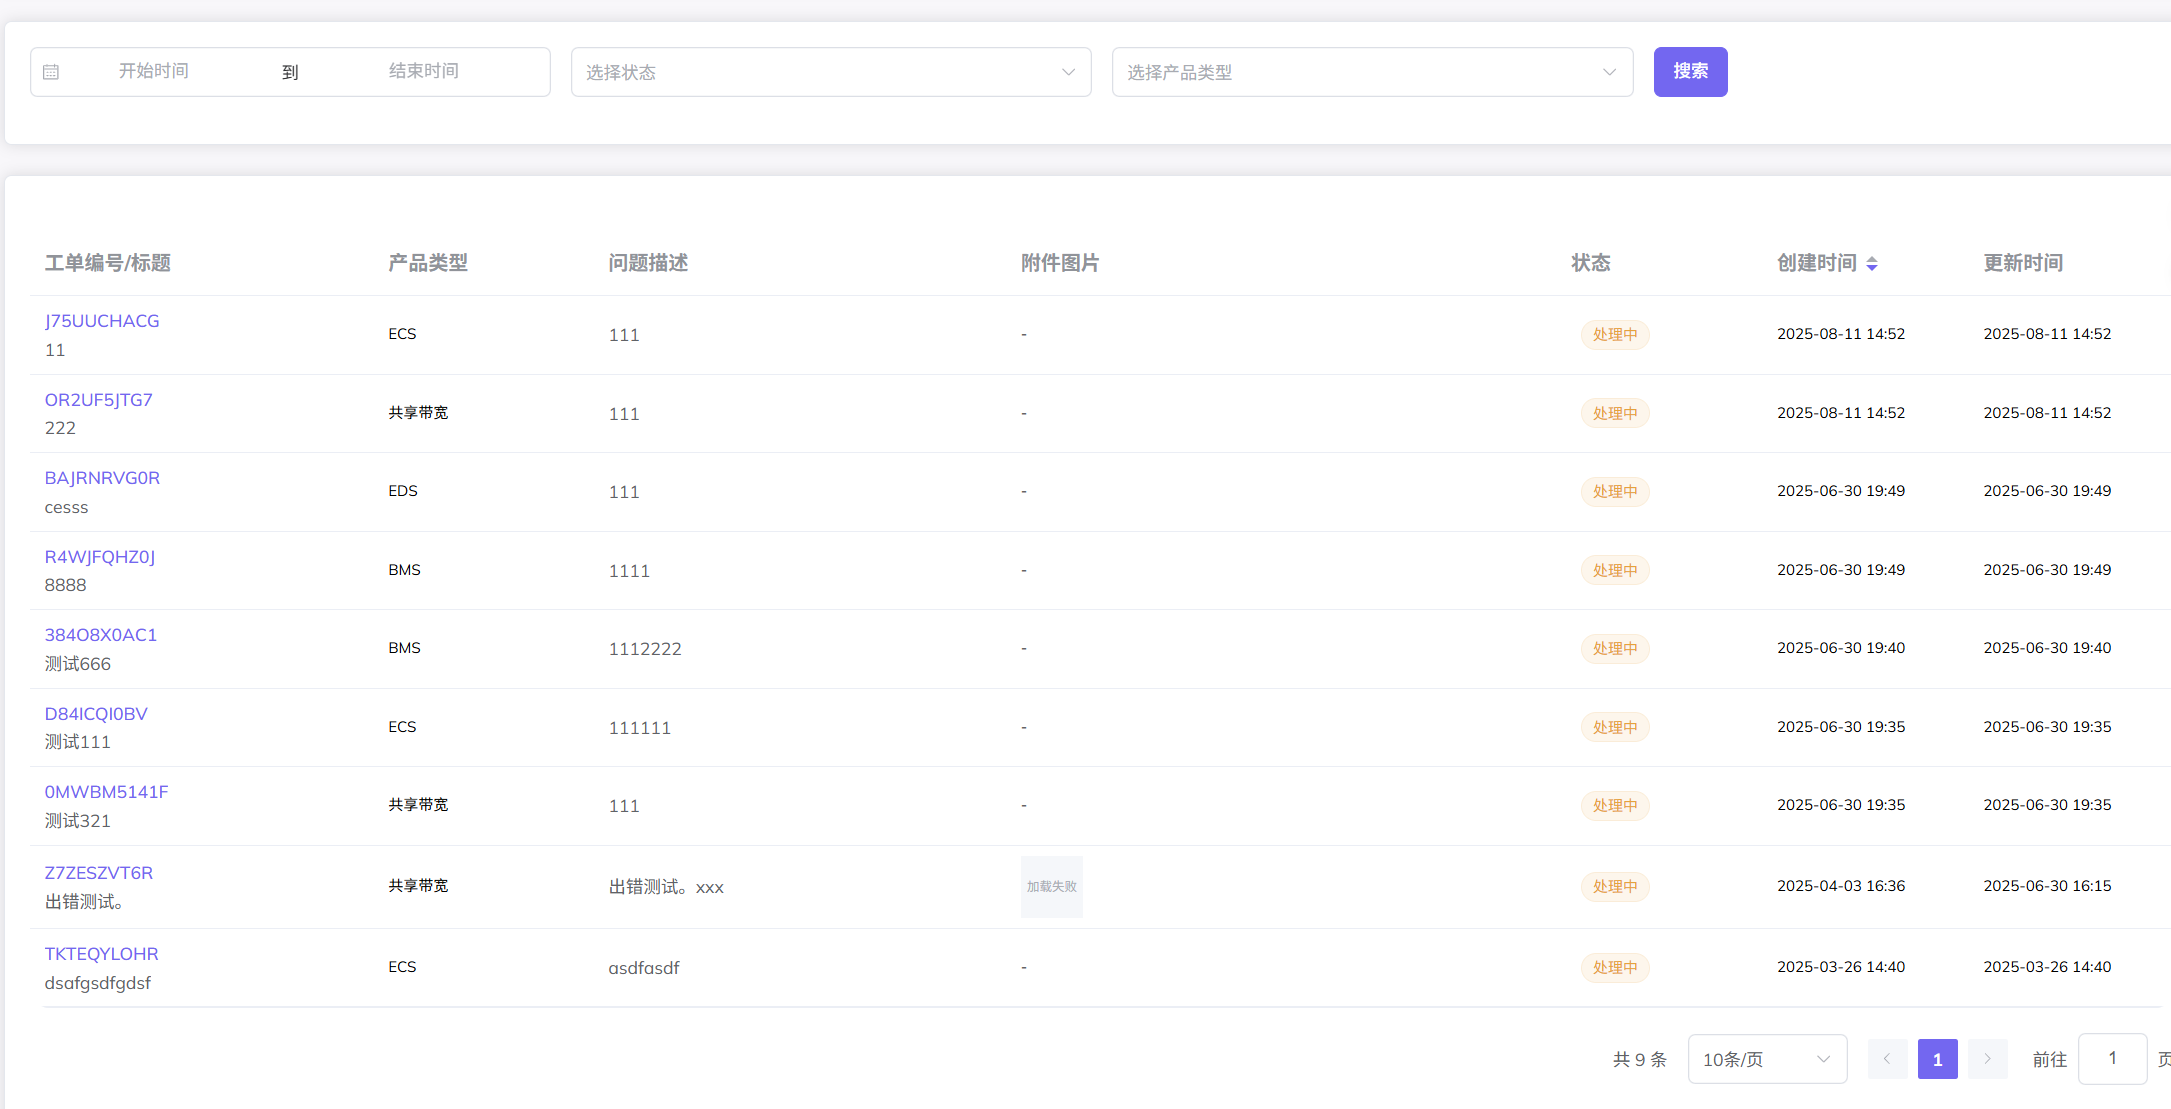Viewport: 2171px width, 1109px height.
Task: Open ticket 384O8X0AC1 link
Action: 100,635
